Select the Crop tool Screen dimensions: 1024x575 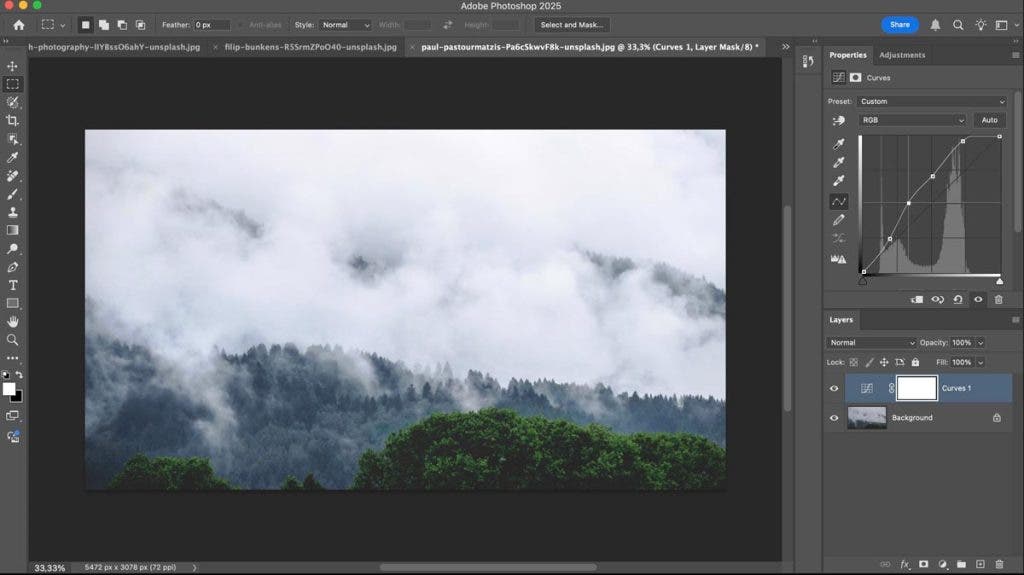(12, 121)
